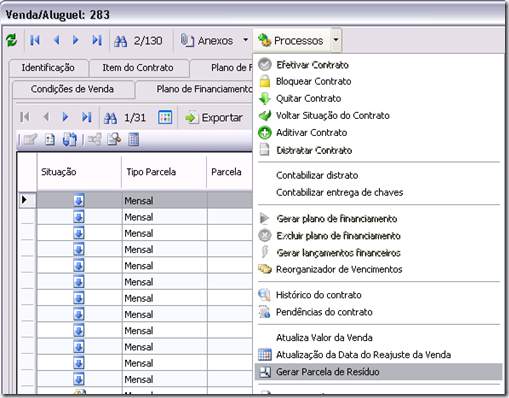Go to first installment in inner grid toolbar
The width and height of the screenshot is (509, 398).
(25, 117)
